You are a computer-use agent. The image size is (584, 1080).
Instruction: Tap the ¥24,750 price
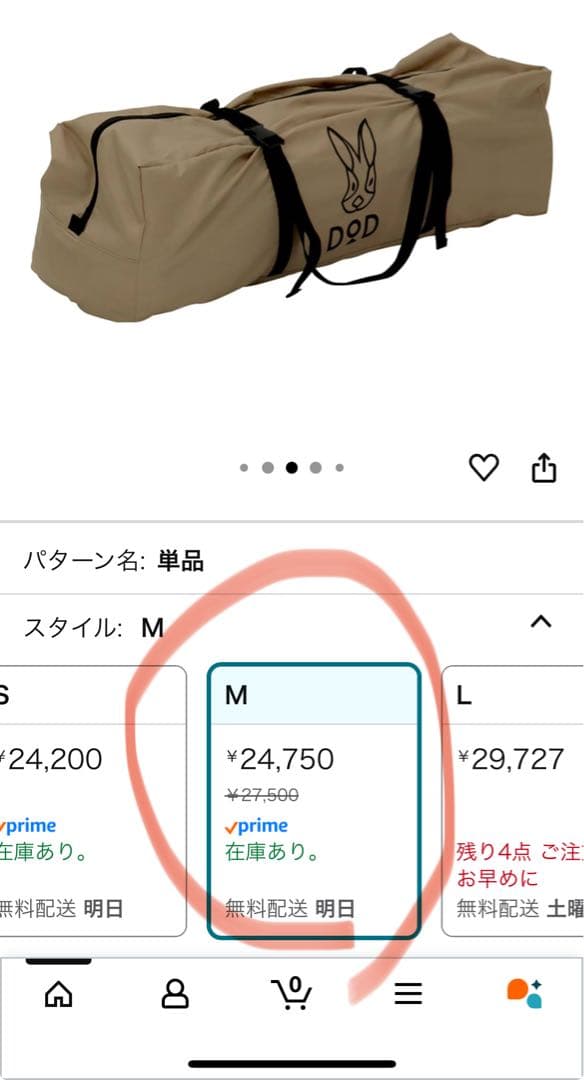pos(280,759)
